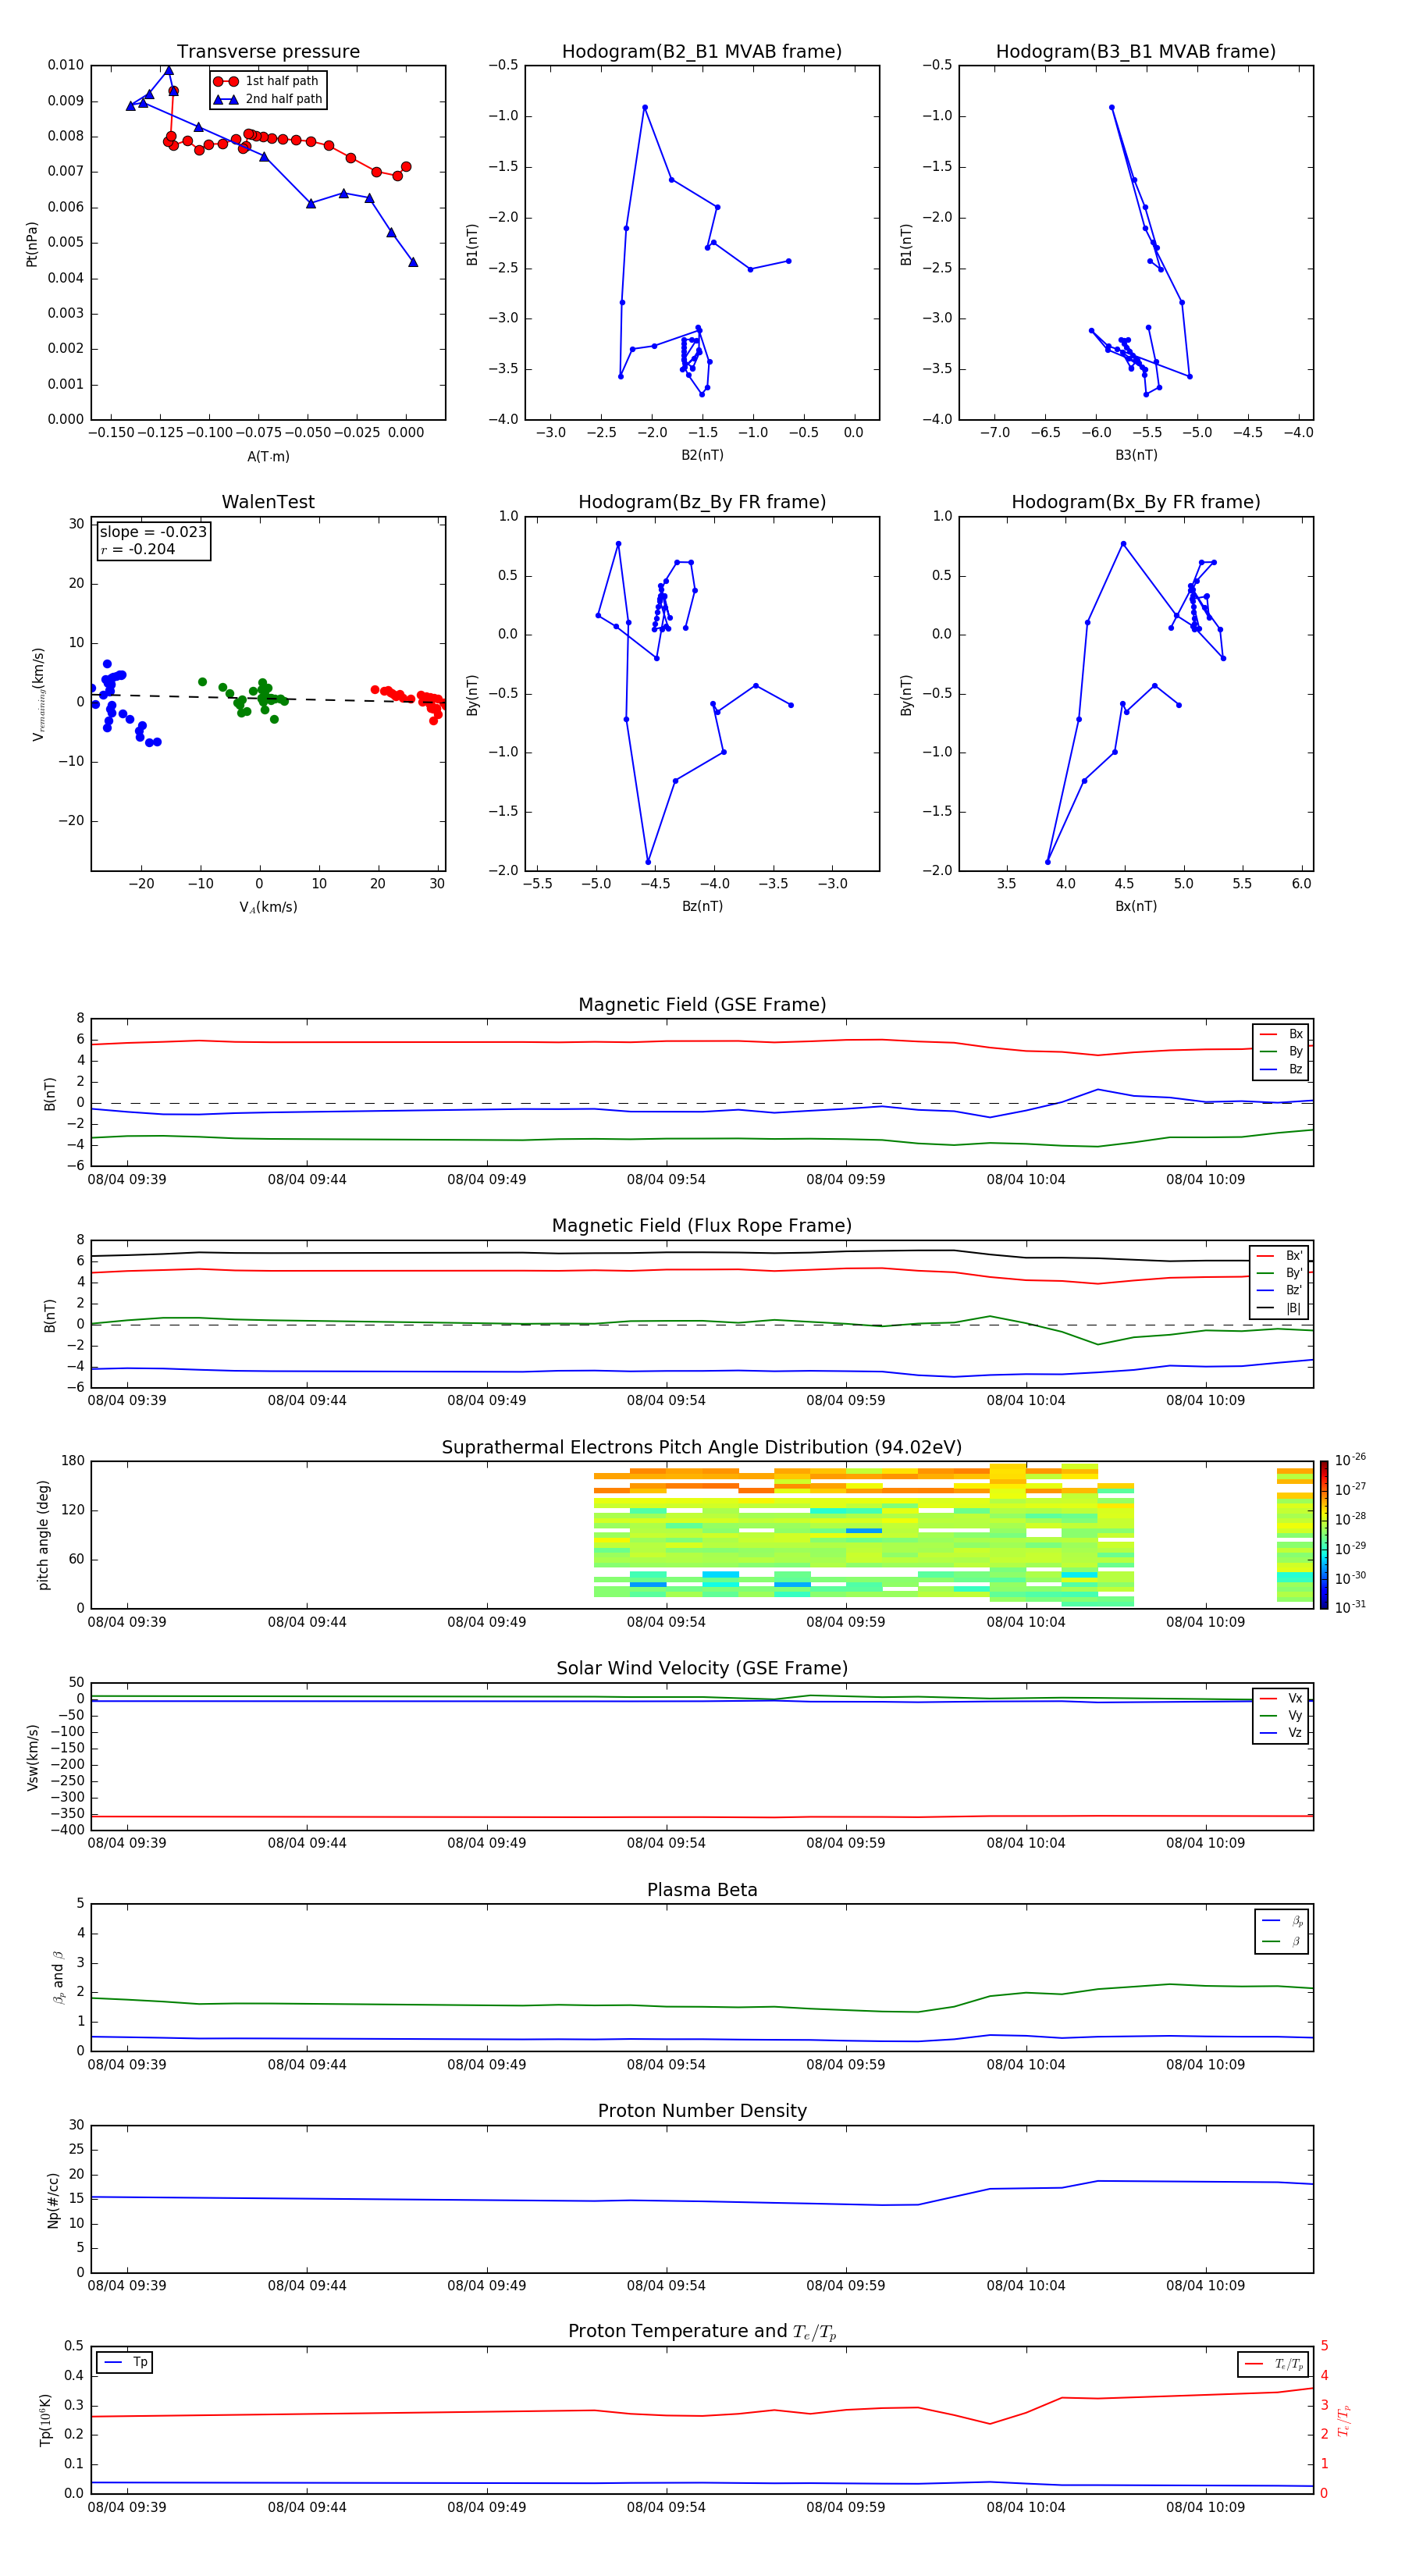The width and height of the screenshot is (1405, 2576).
Task: Click 'Proton Temperature and Te/Tp' title
Action: click(x=702, y=2332)
